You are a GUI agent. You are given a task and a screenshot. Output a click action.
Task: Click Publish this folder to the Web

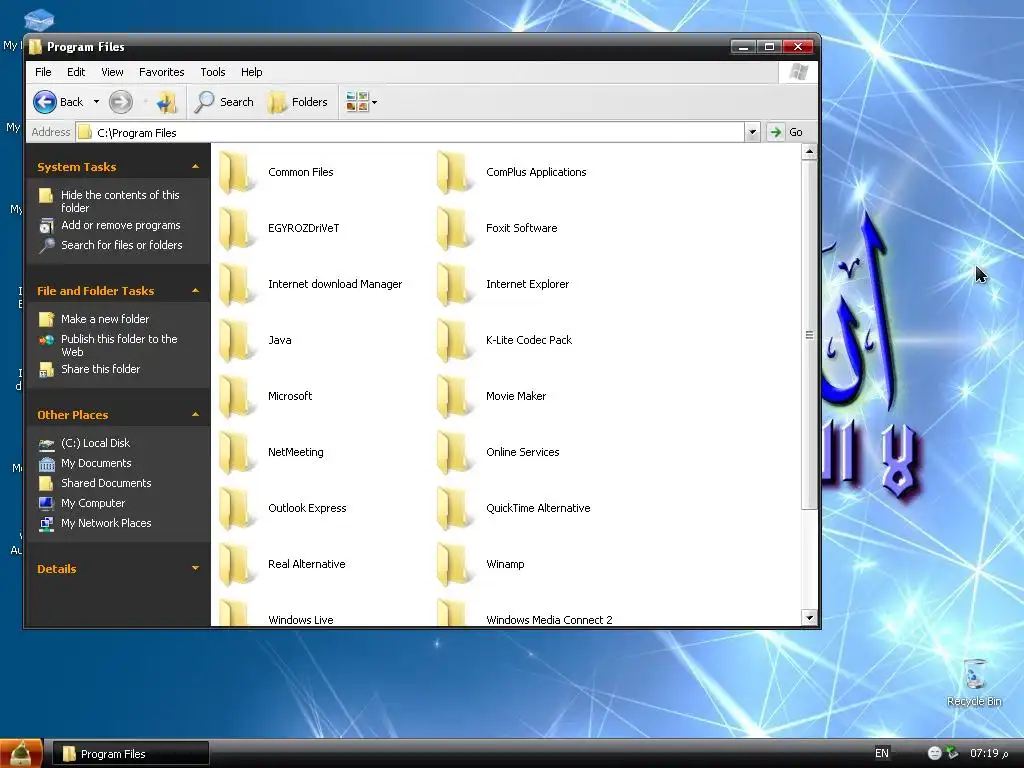coord(120,345)
